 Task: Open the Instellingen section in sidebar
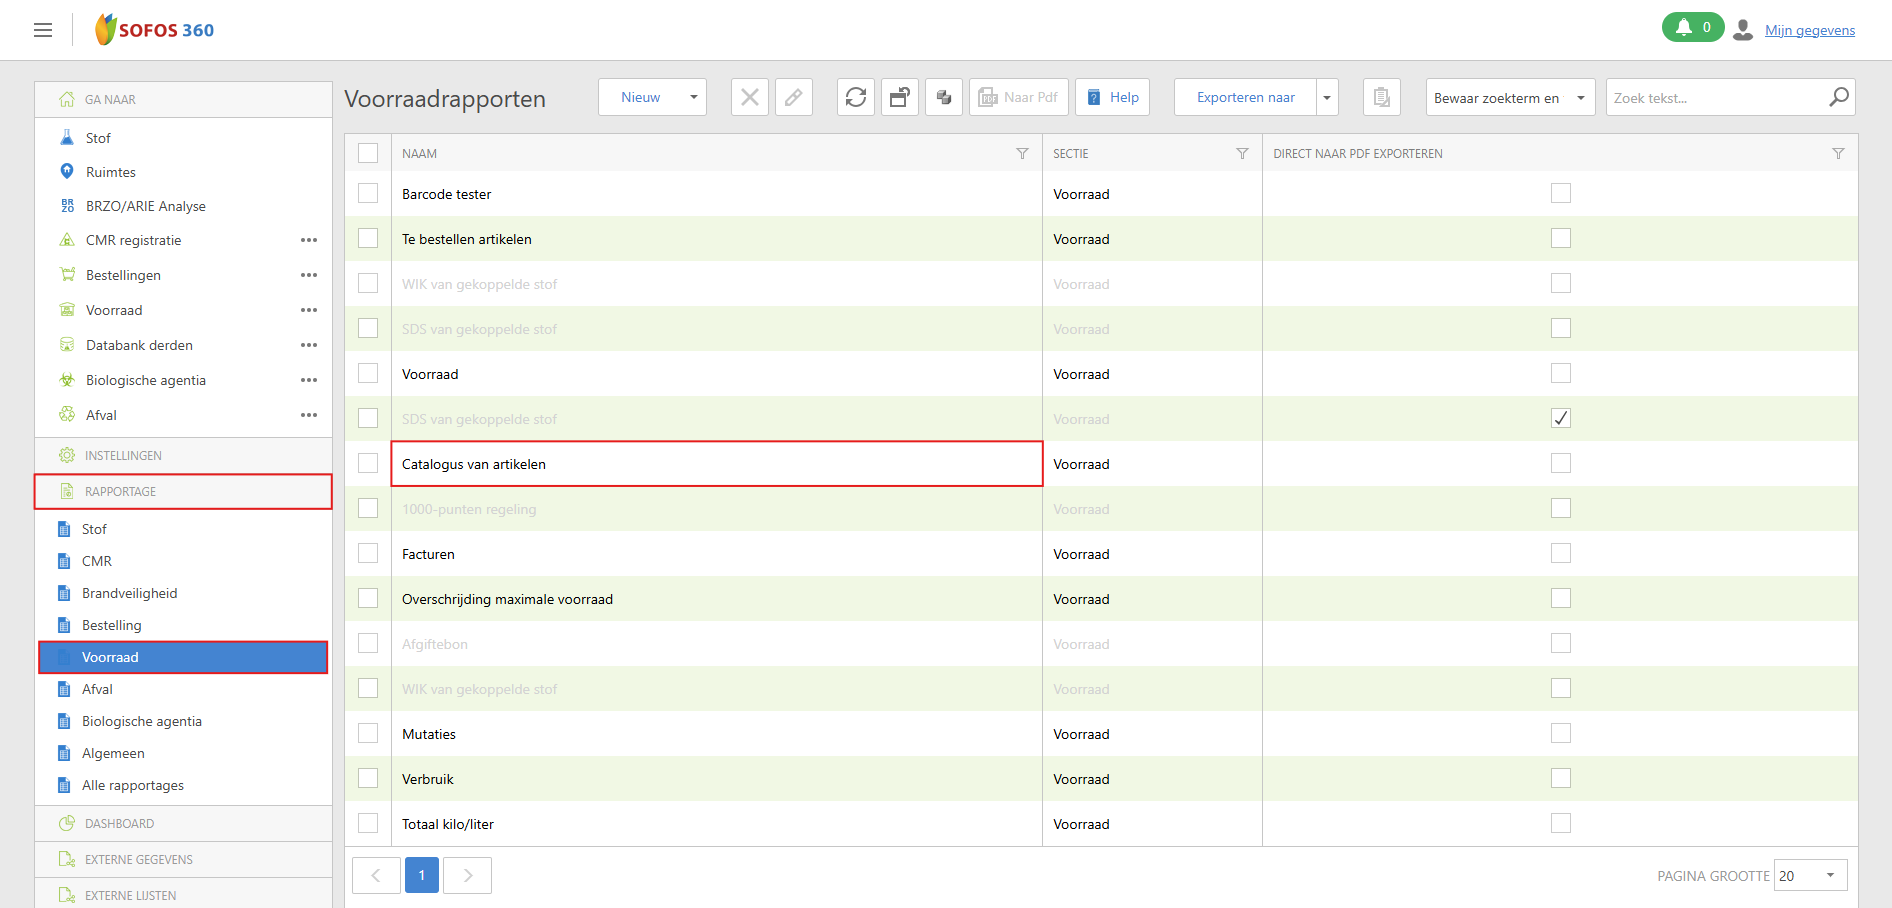[123, 456]
